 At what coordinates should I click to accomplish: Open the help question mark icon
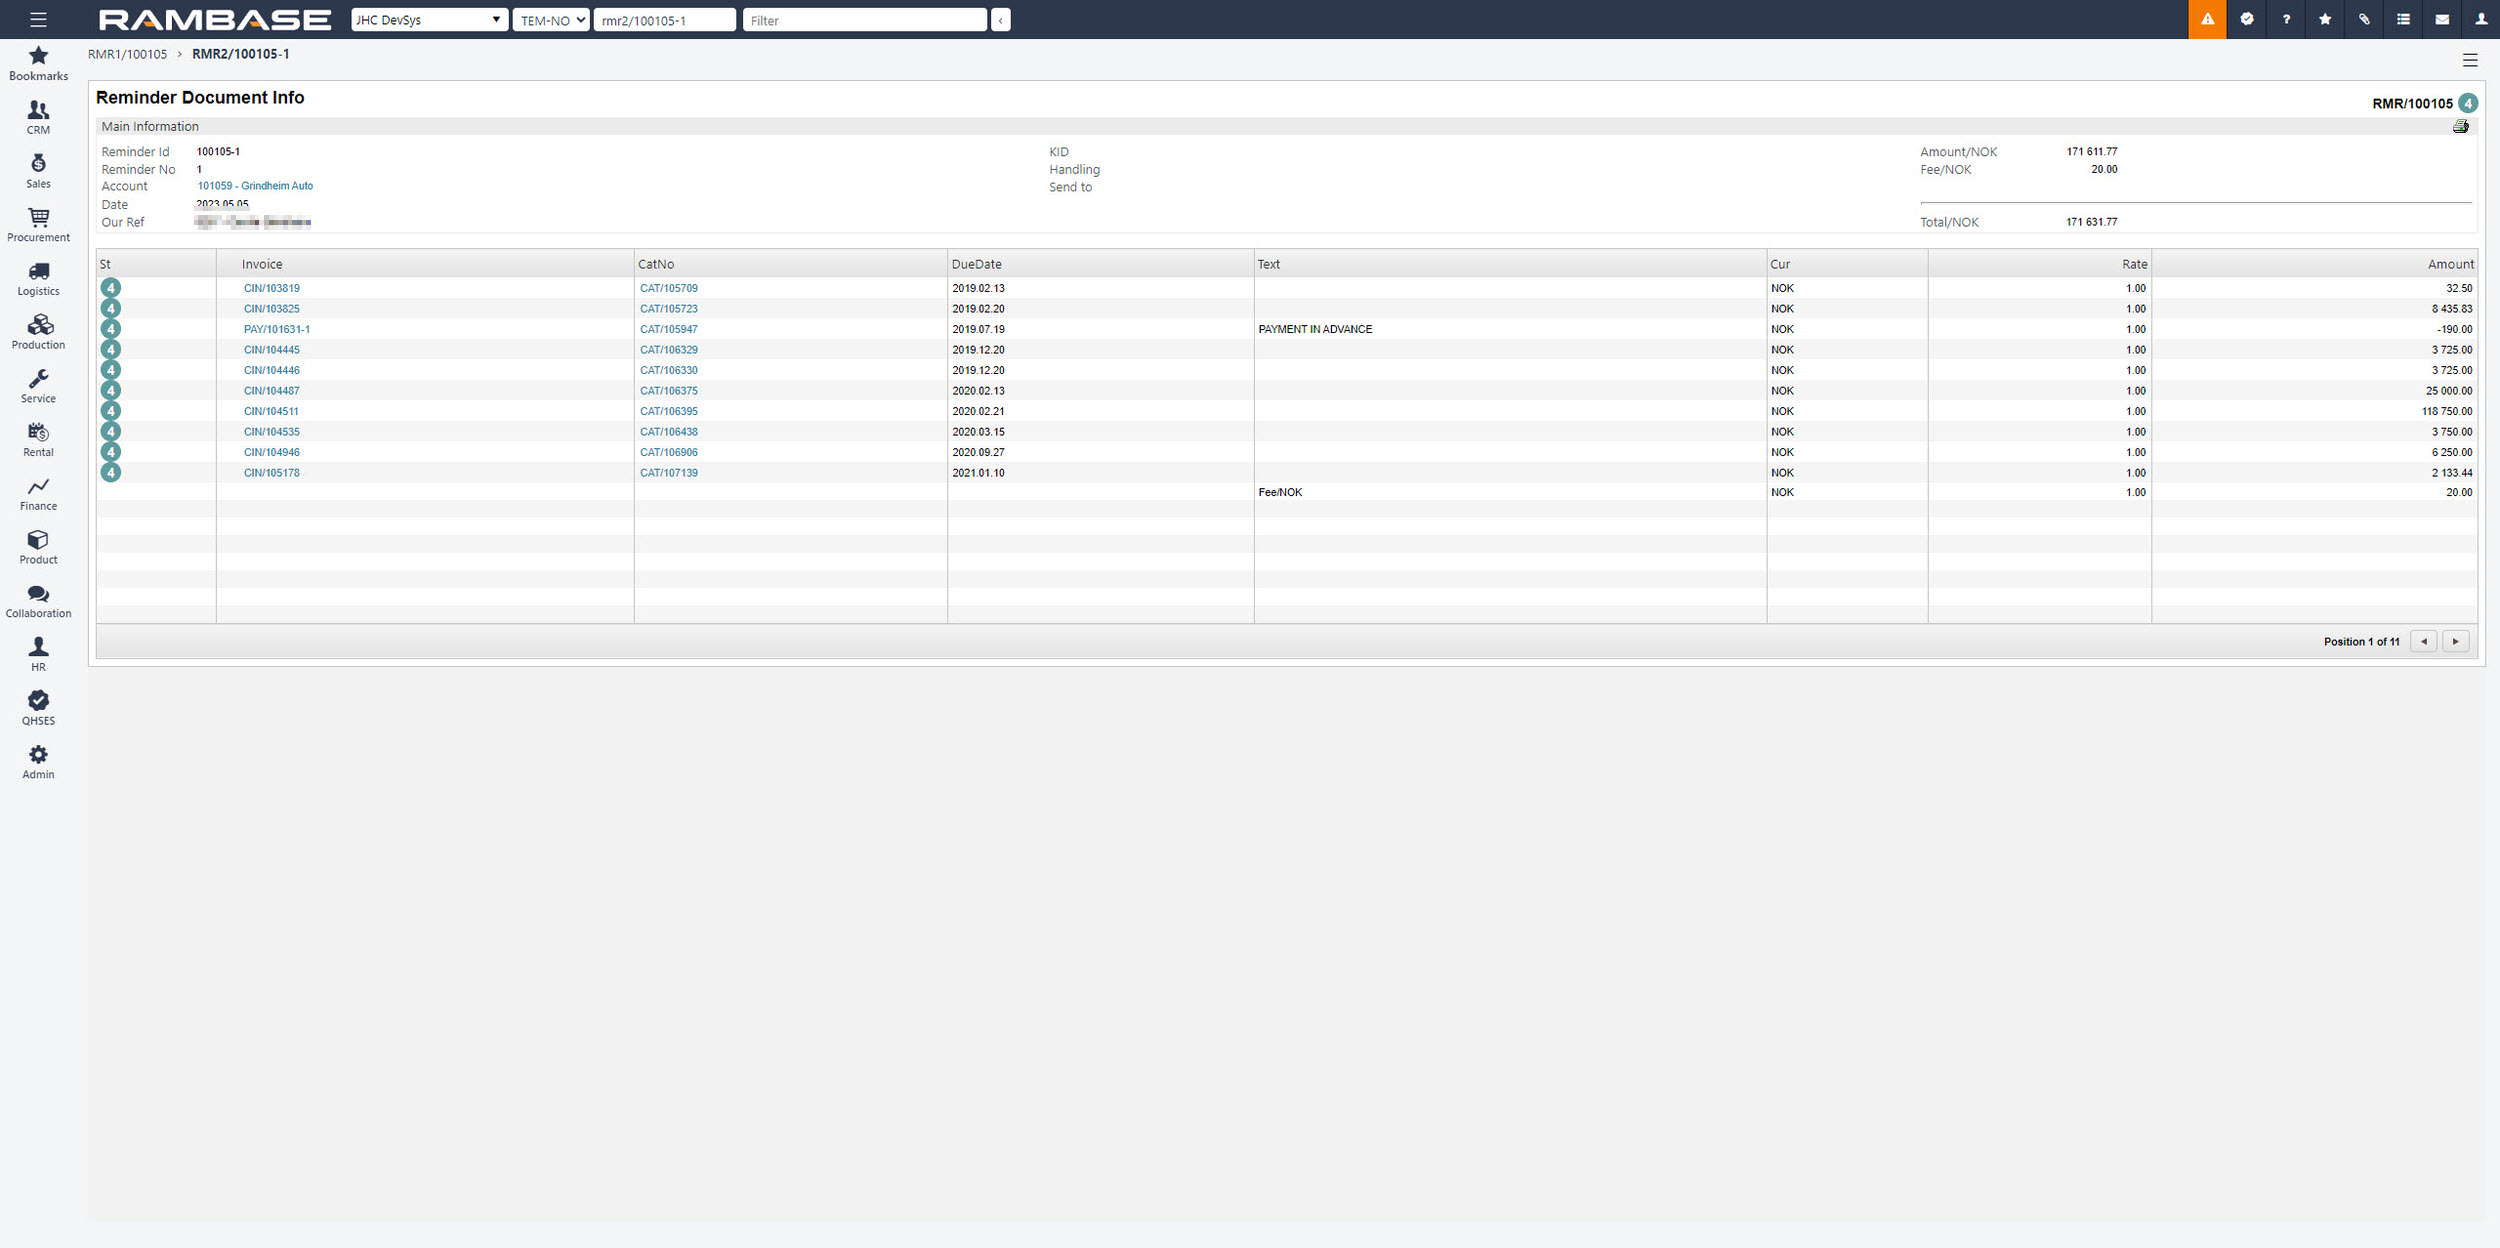click(x=2285, y=20)
